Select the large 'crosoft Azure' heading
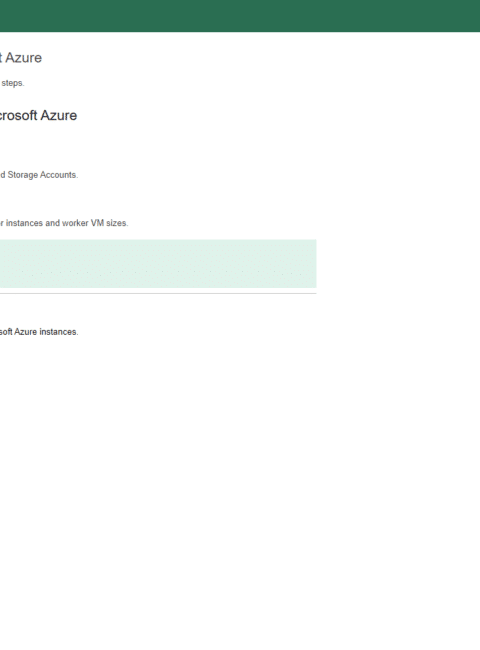This screenshot has width=480, height=650. 38,115
